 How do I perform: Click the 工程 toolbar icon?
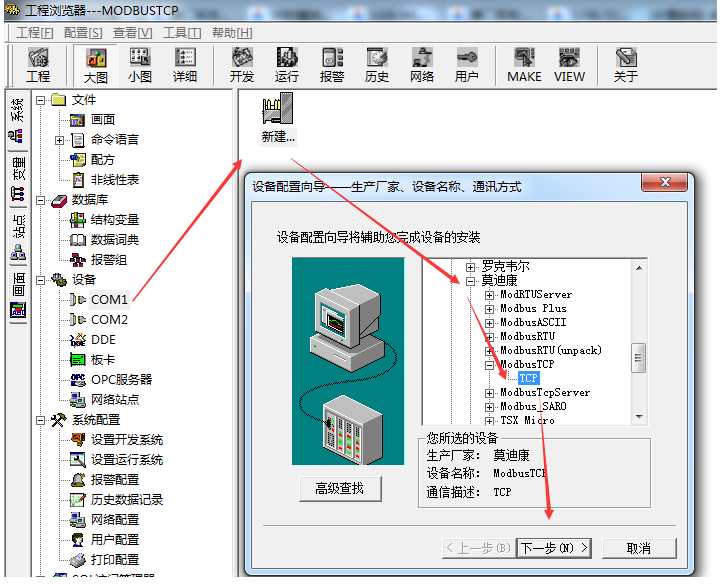tap(38, 65)
